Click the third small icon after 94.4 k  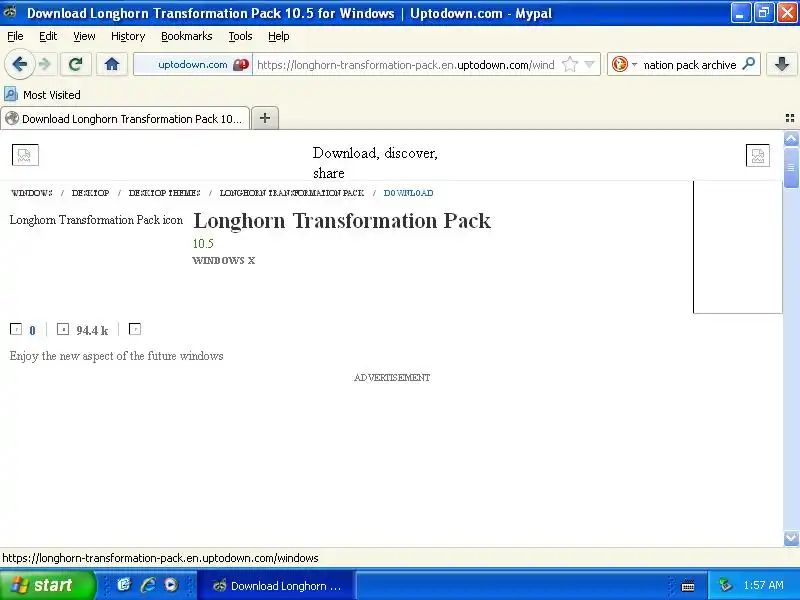(x=135, y=329)
